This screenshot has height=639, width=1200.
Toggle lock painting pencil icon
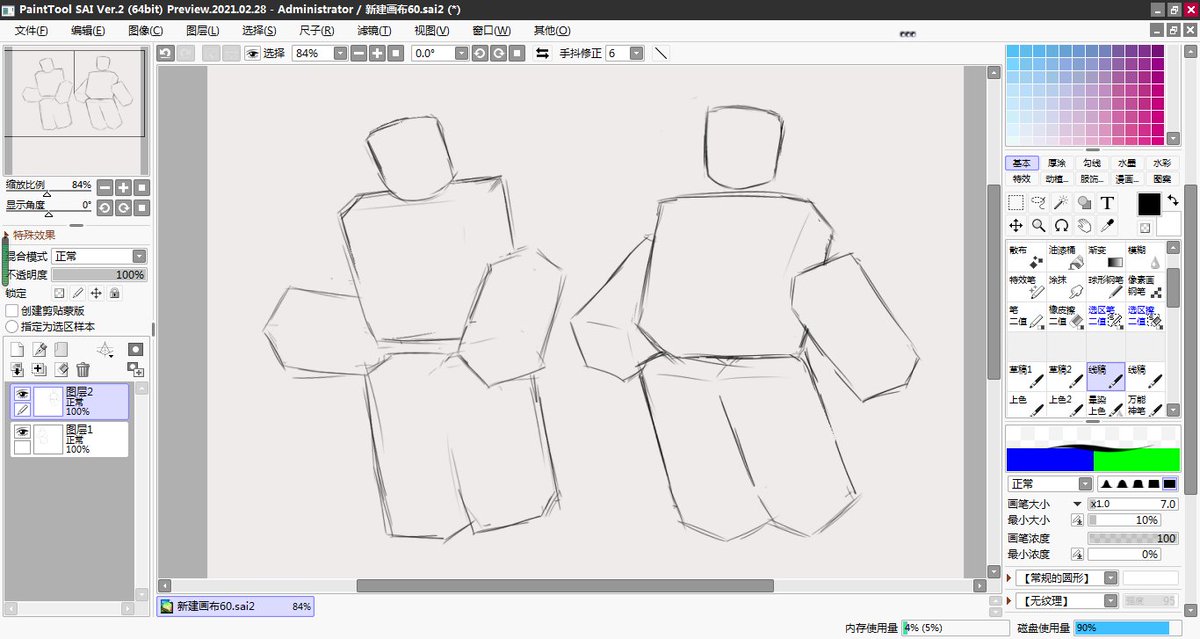78,293
